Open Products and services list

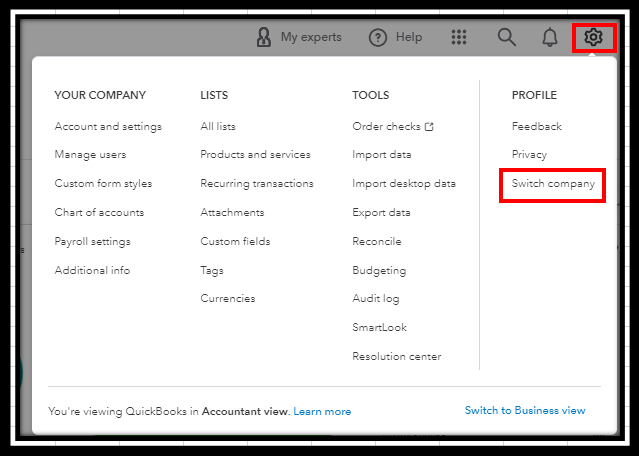point(255,155)
